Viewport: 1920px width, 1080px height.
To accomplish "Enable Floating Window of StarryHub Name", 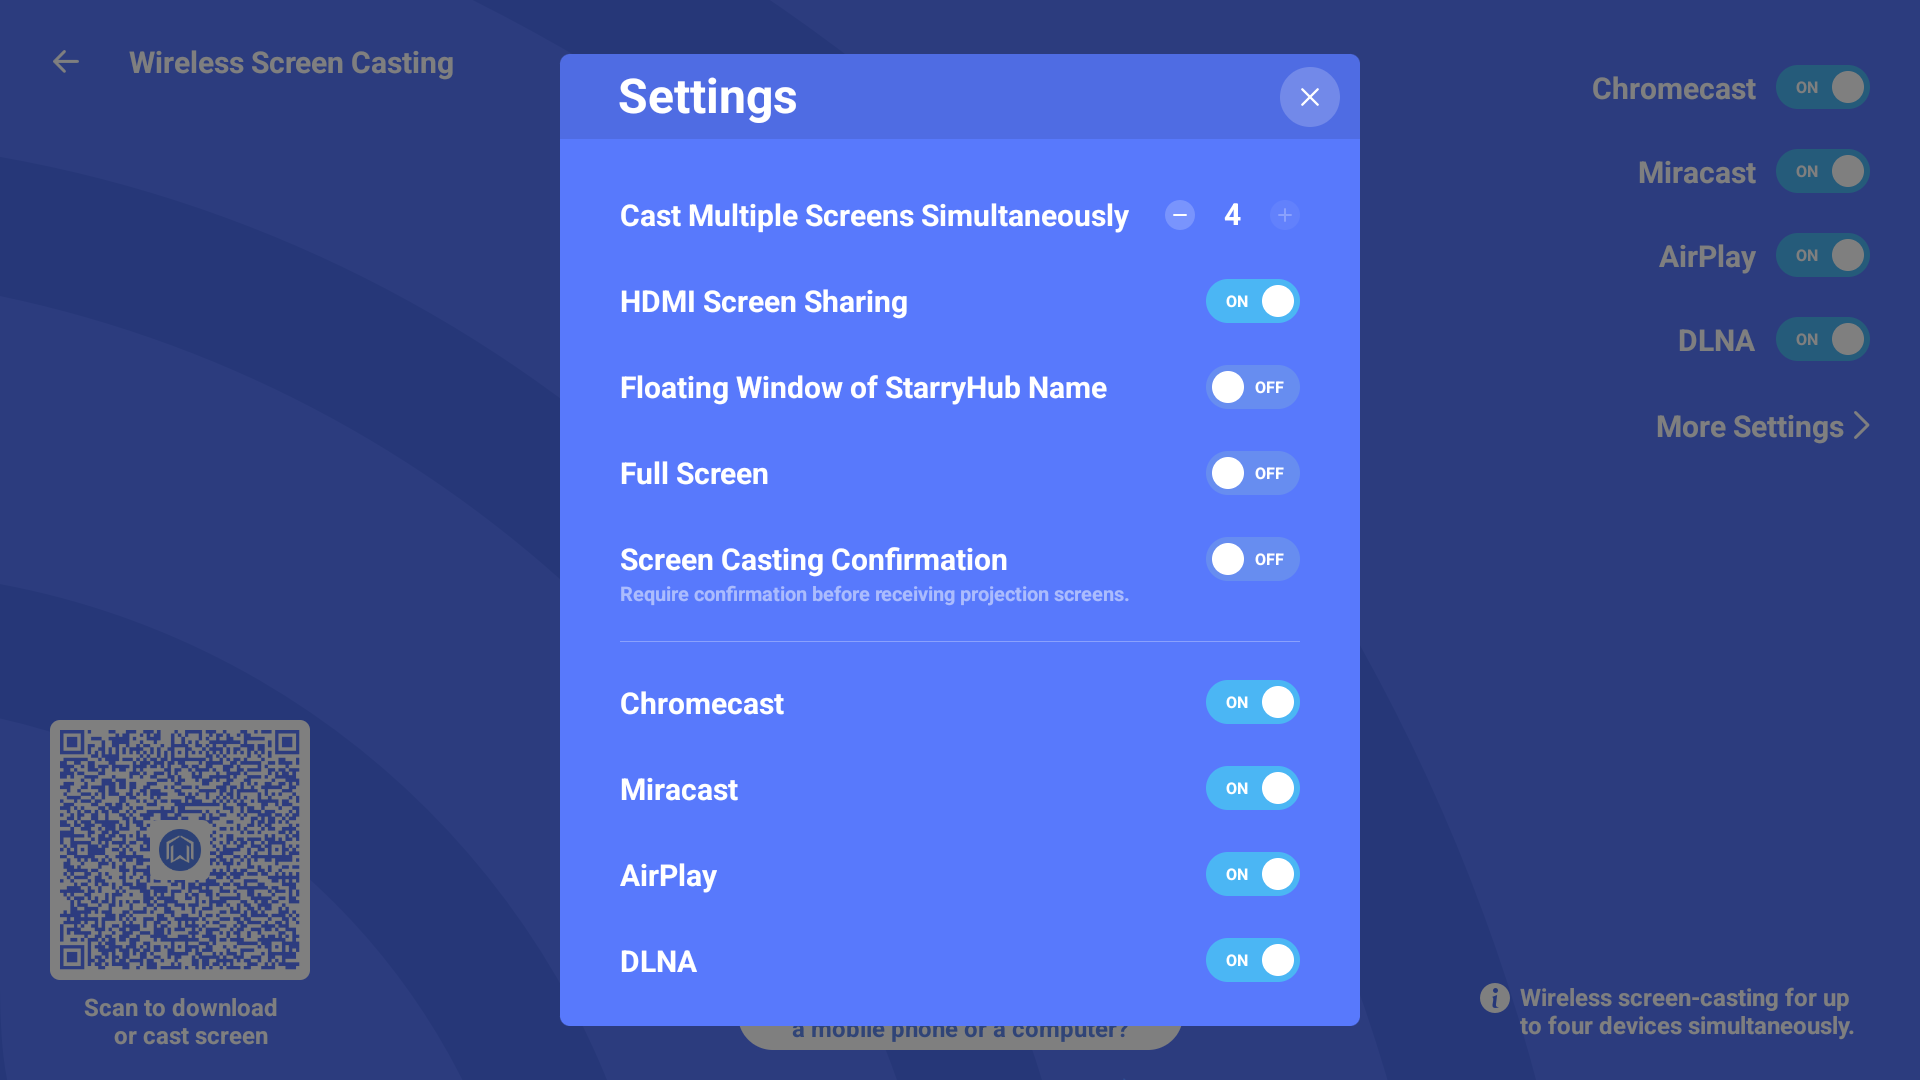I will (1252, 387).
